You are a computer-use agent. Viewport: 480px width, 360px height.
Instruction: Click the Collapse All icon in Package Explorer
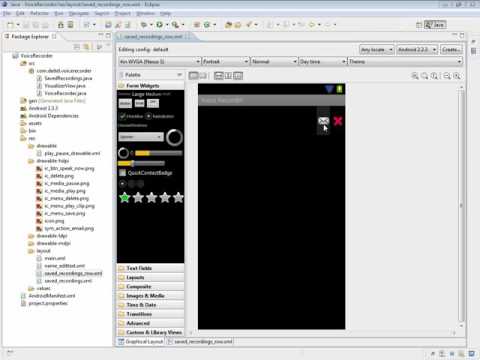point(77,47)
